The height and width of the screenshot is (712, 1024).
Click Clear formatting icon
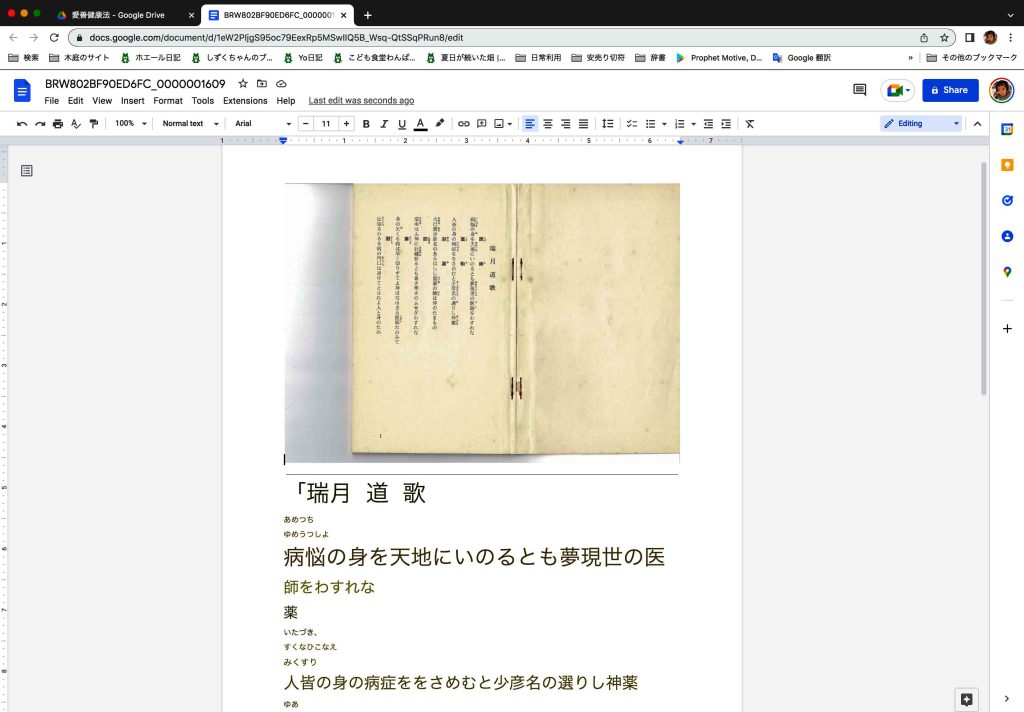click(750, 123)
